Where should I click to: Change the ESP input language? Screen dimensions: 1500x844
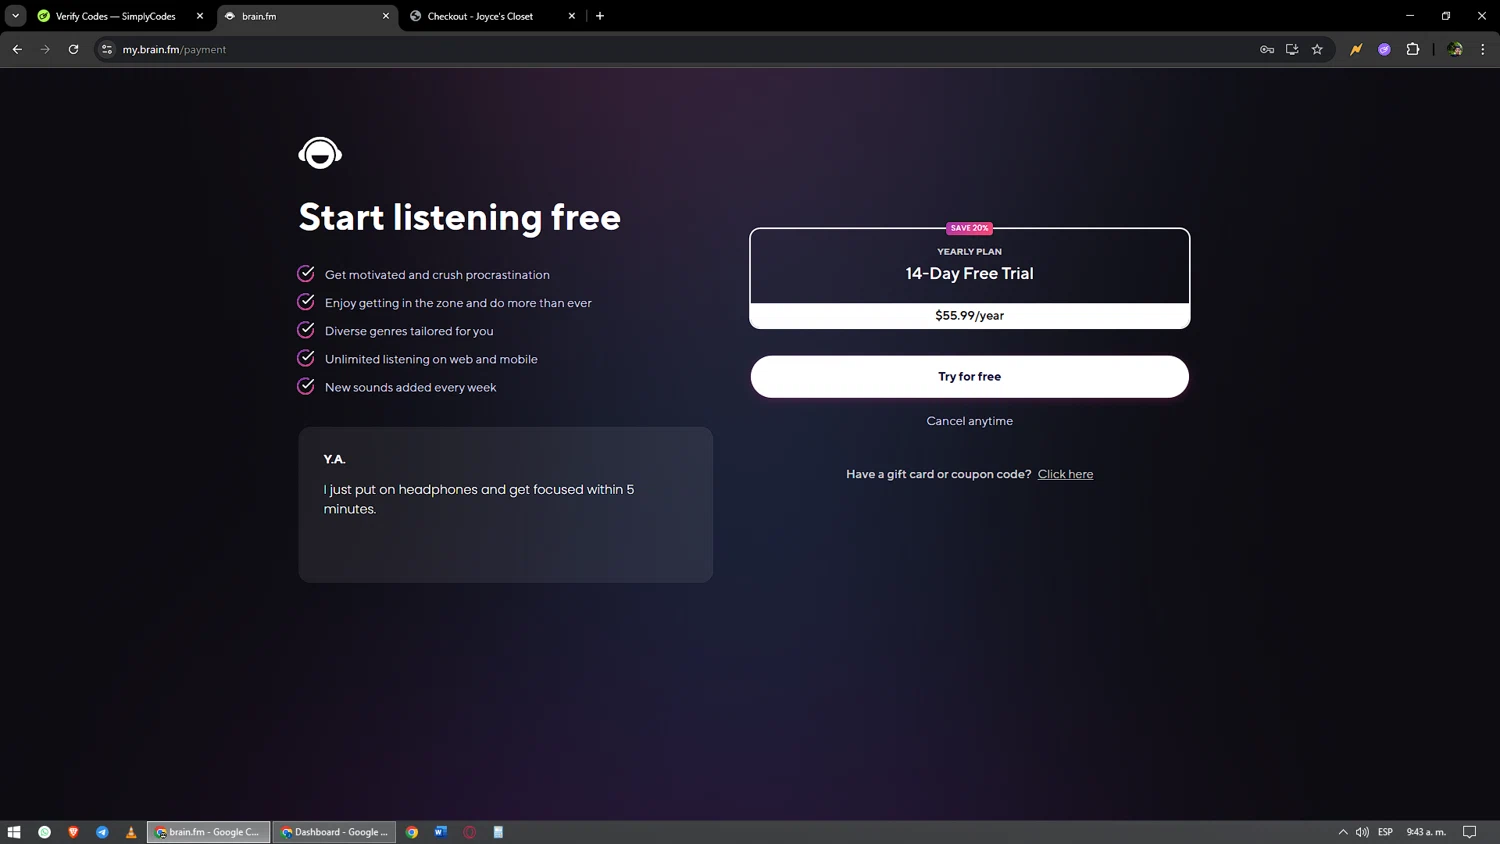(x=1385, y=832)
